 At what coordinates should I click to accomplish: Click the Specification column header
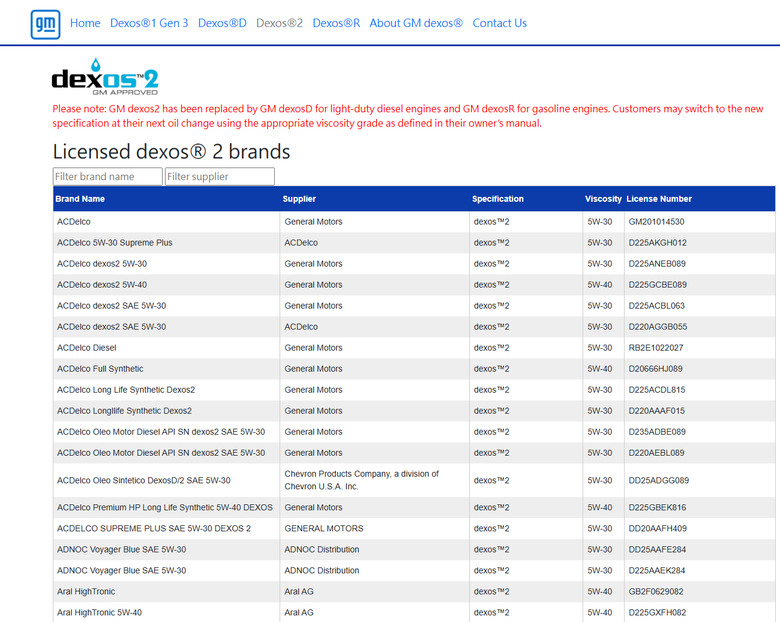click(x=498, y=199)
